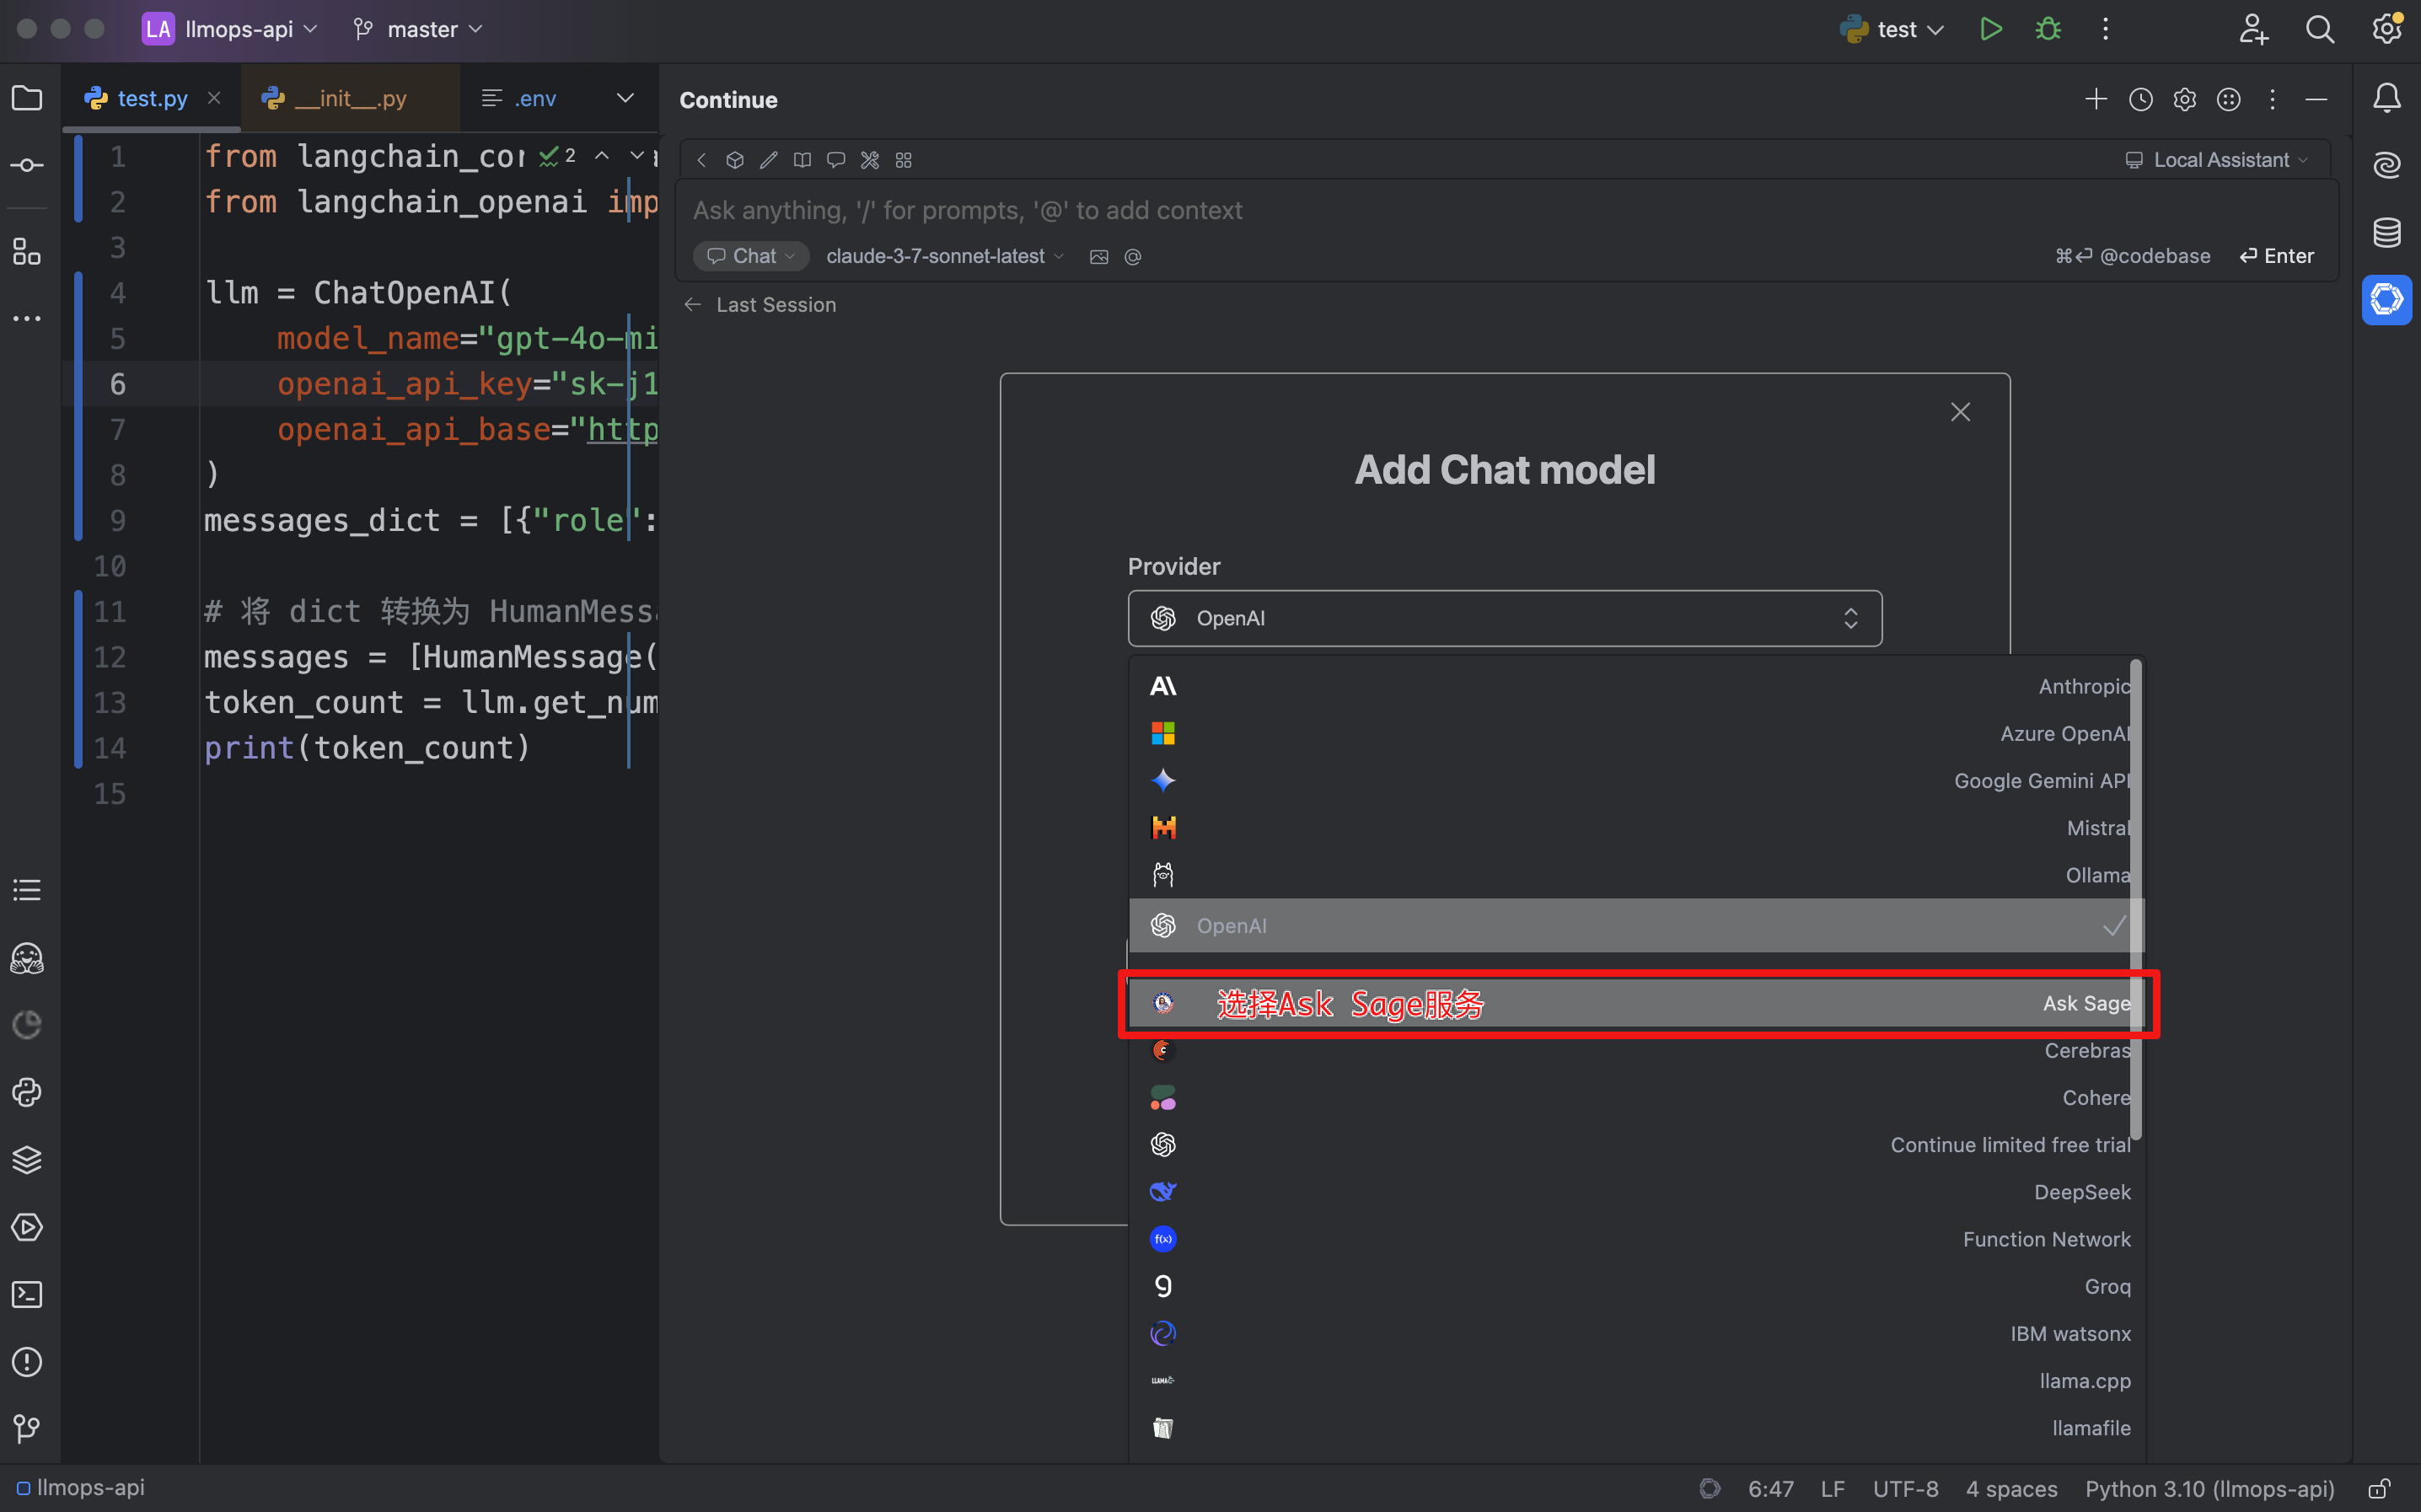
Task: Run the test configuration with the play icon
Action: click(1990, 29)
